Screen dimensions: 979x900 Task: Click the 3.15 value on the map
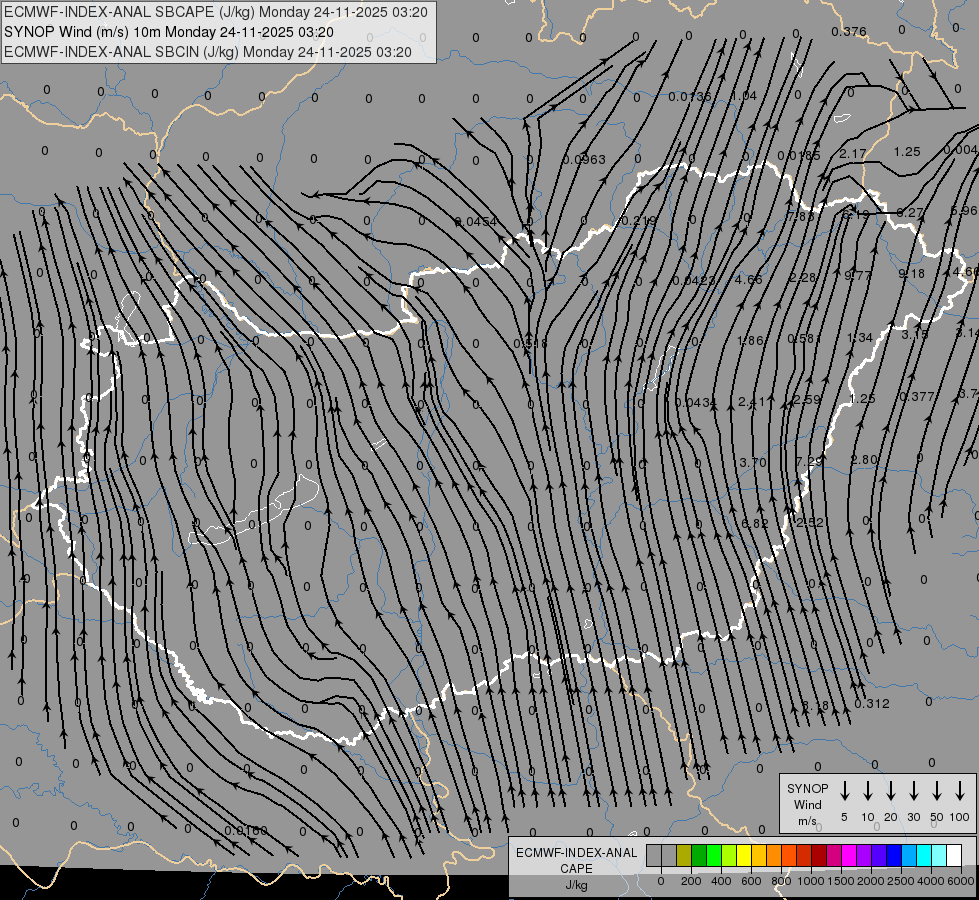tap(915, 335)
